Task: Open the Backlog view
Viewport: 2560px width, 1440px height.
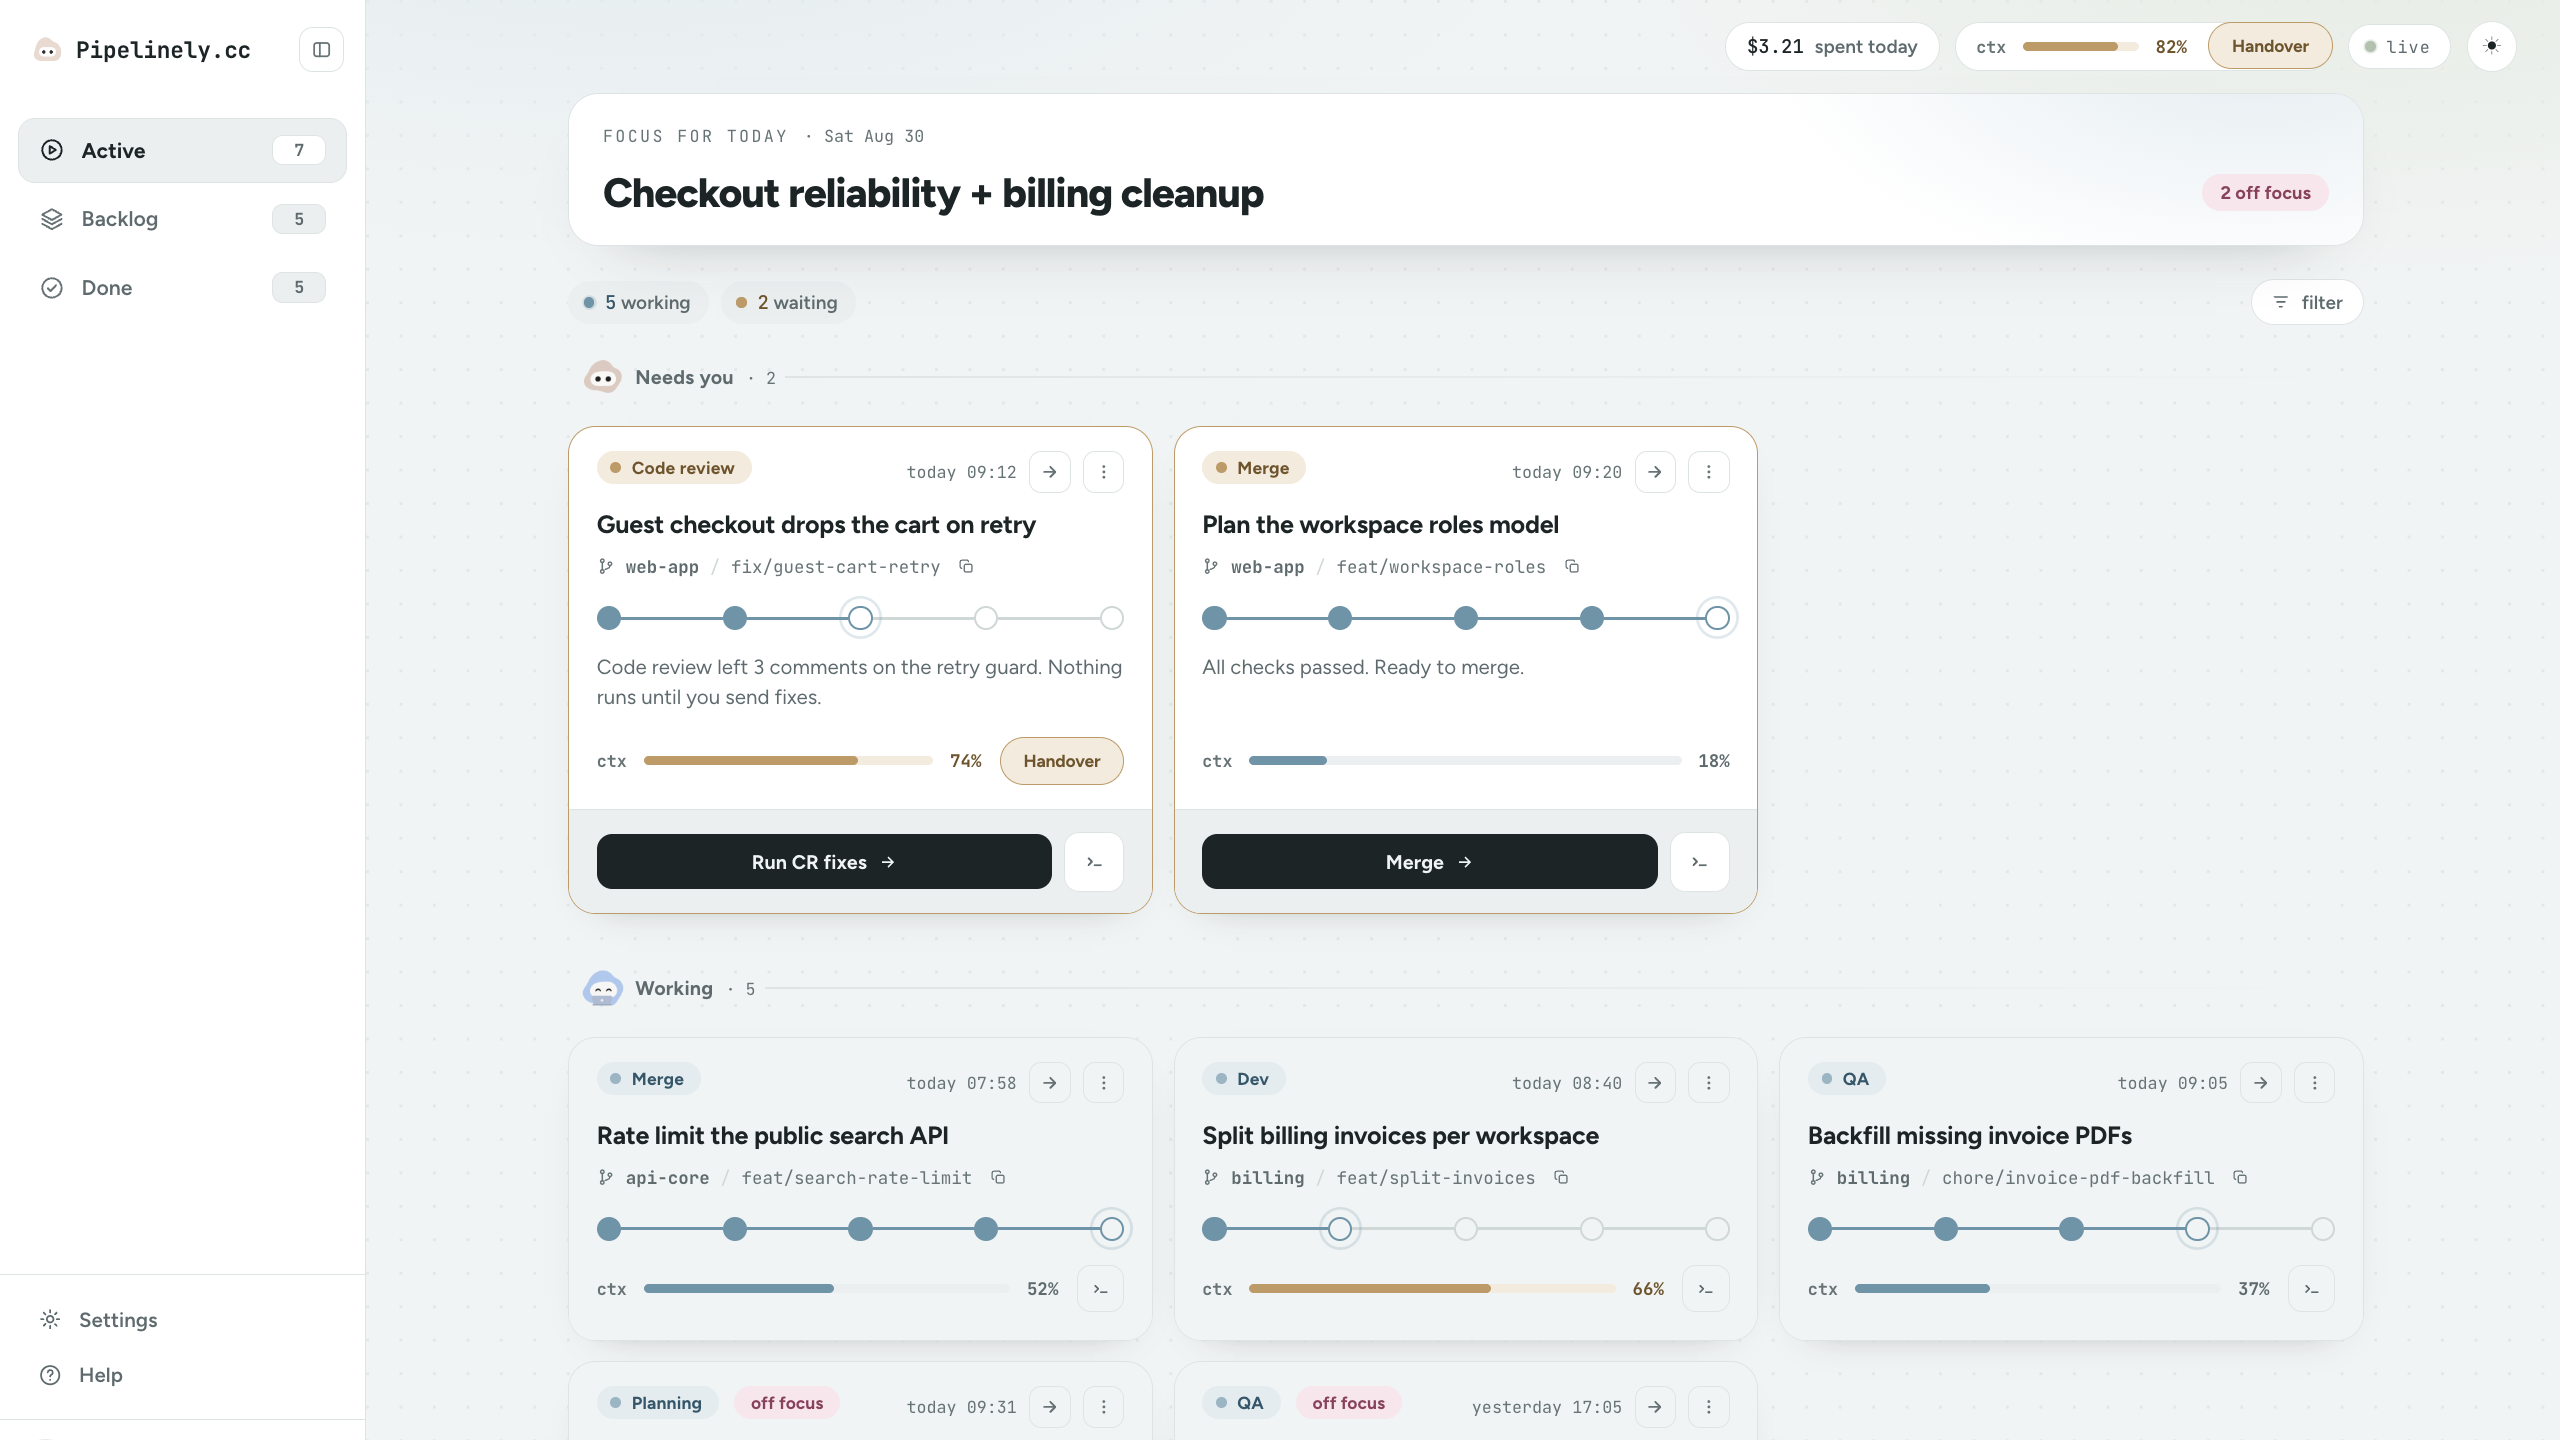Action: tap(182, 219)
